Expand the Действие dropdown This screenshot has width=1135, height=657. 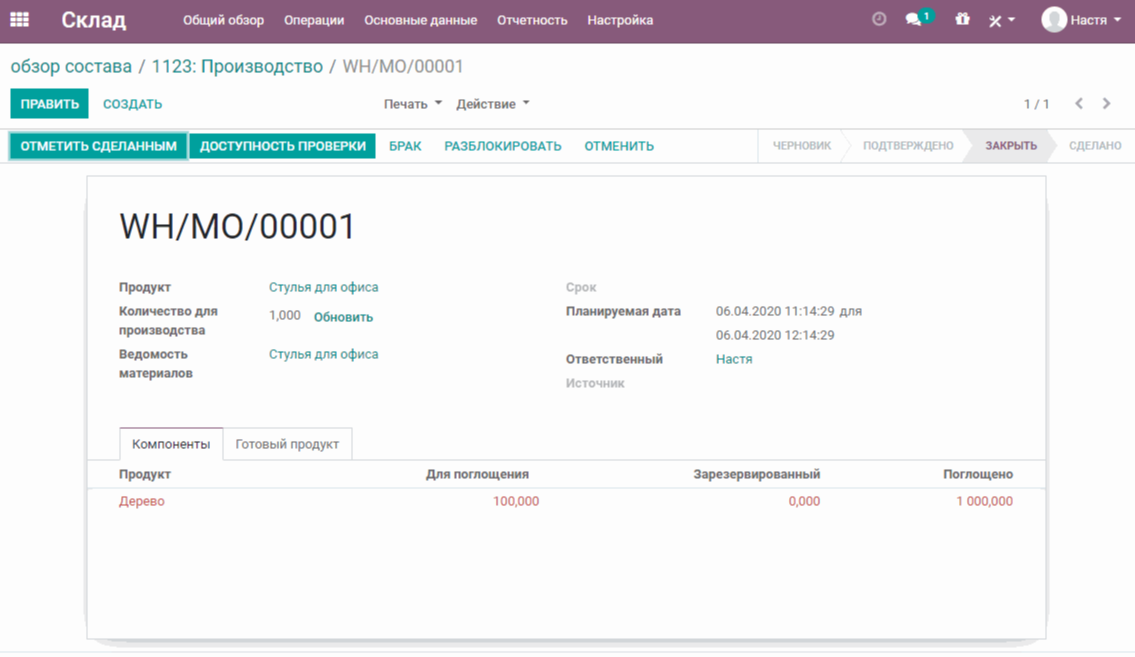[x=492, y=104]
